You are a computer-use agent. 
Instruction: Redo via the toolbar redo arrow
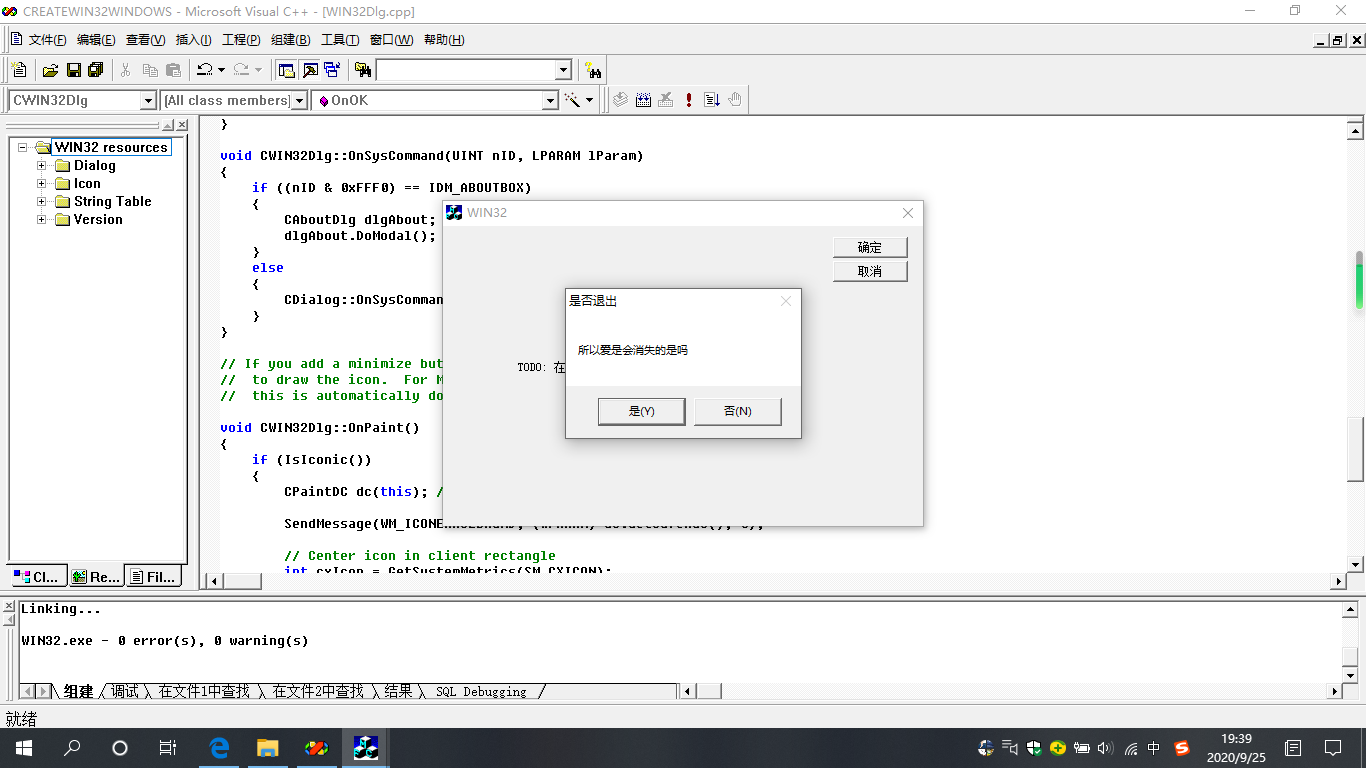pos(241,70)
